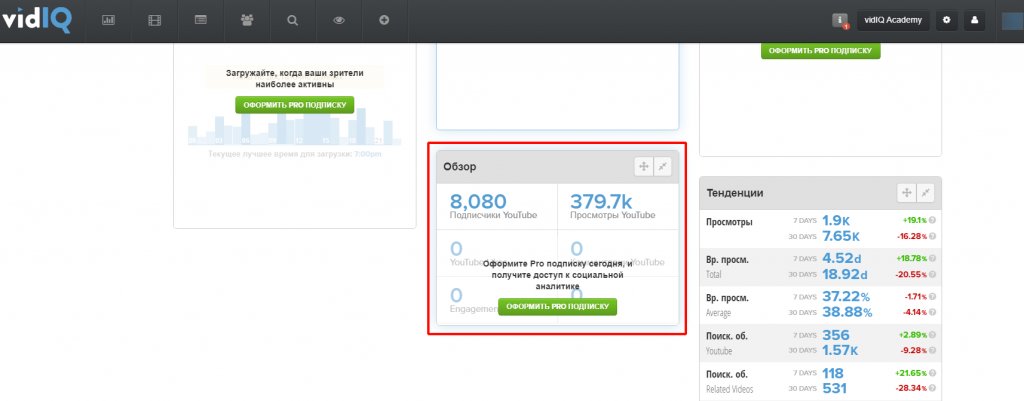
Task: Click the 7.65K thirty-day views value
Action: 841,236
